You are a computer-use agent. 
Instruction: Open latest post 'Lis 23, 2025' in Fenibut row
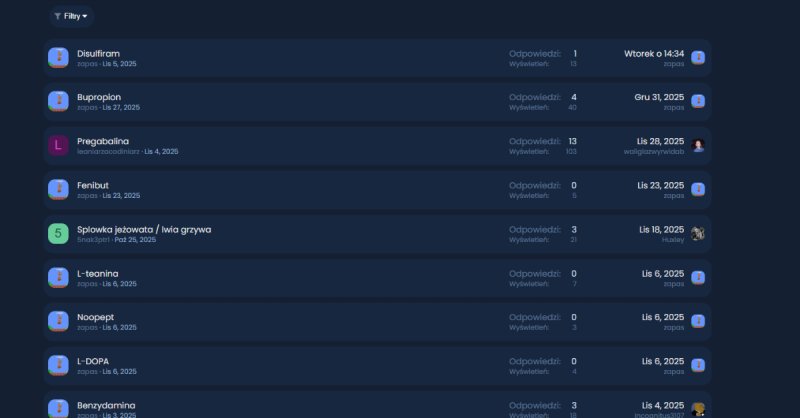[x=661, y=185]
